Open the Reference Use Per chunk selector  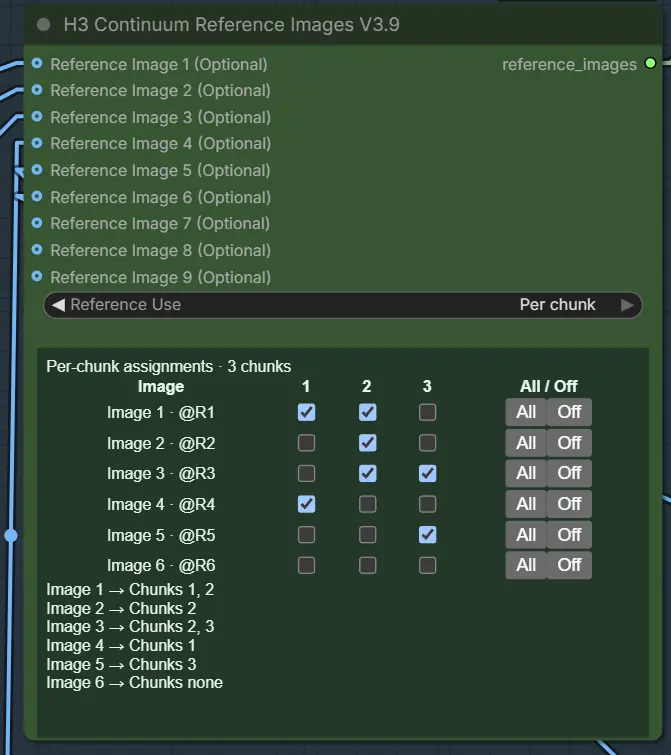point(343,305)
